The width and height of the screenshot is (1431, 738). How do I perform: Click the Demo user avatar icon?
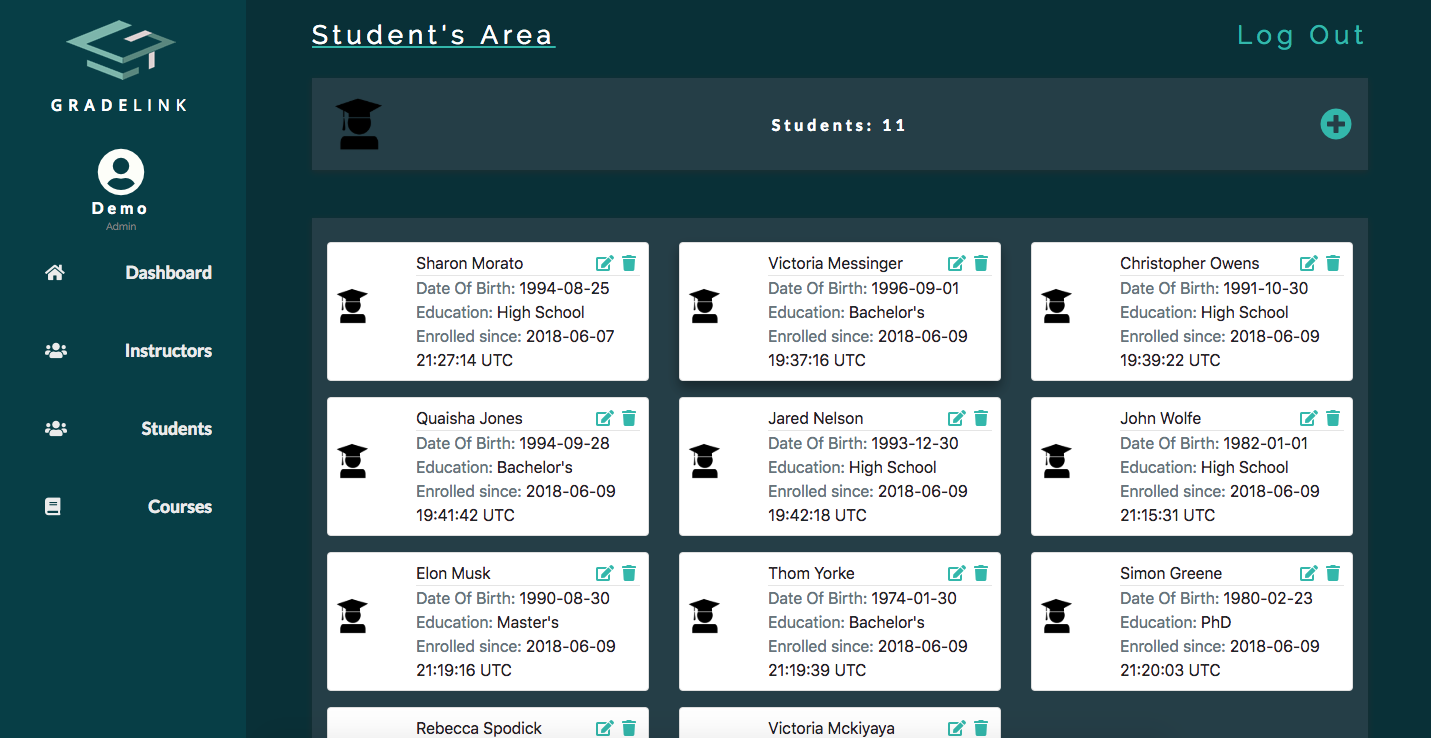click(121, 172)
